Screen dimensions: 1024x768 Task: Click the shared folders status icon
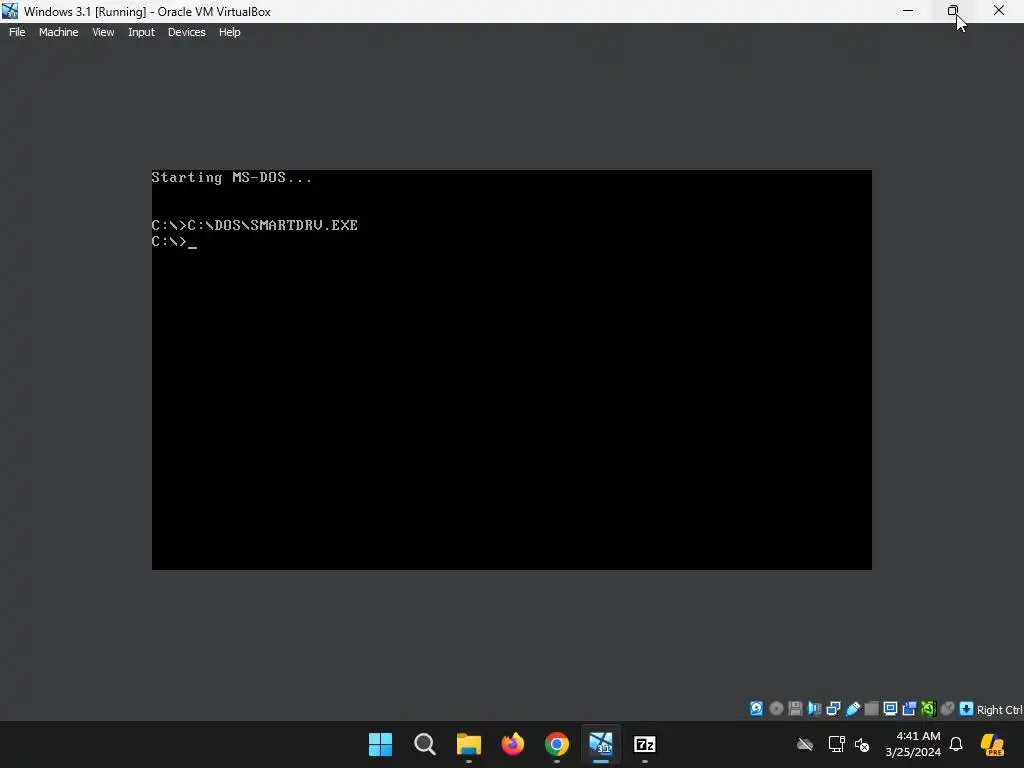(871, 709)
